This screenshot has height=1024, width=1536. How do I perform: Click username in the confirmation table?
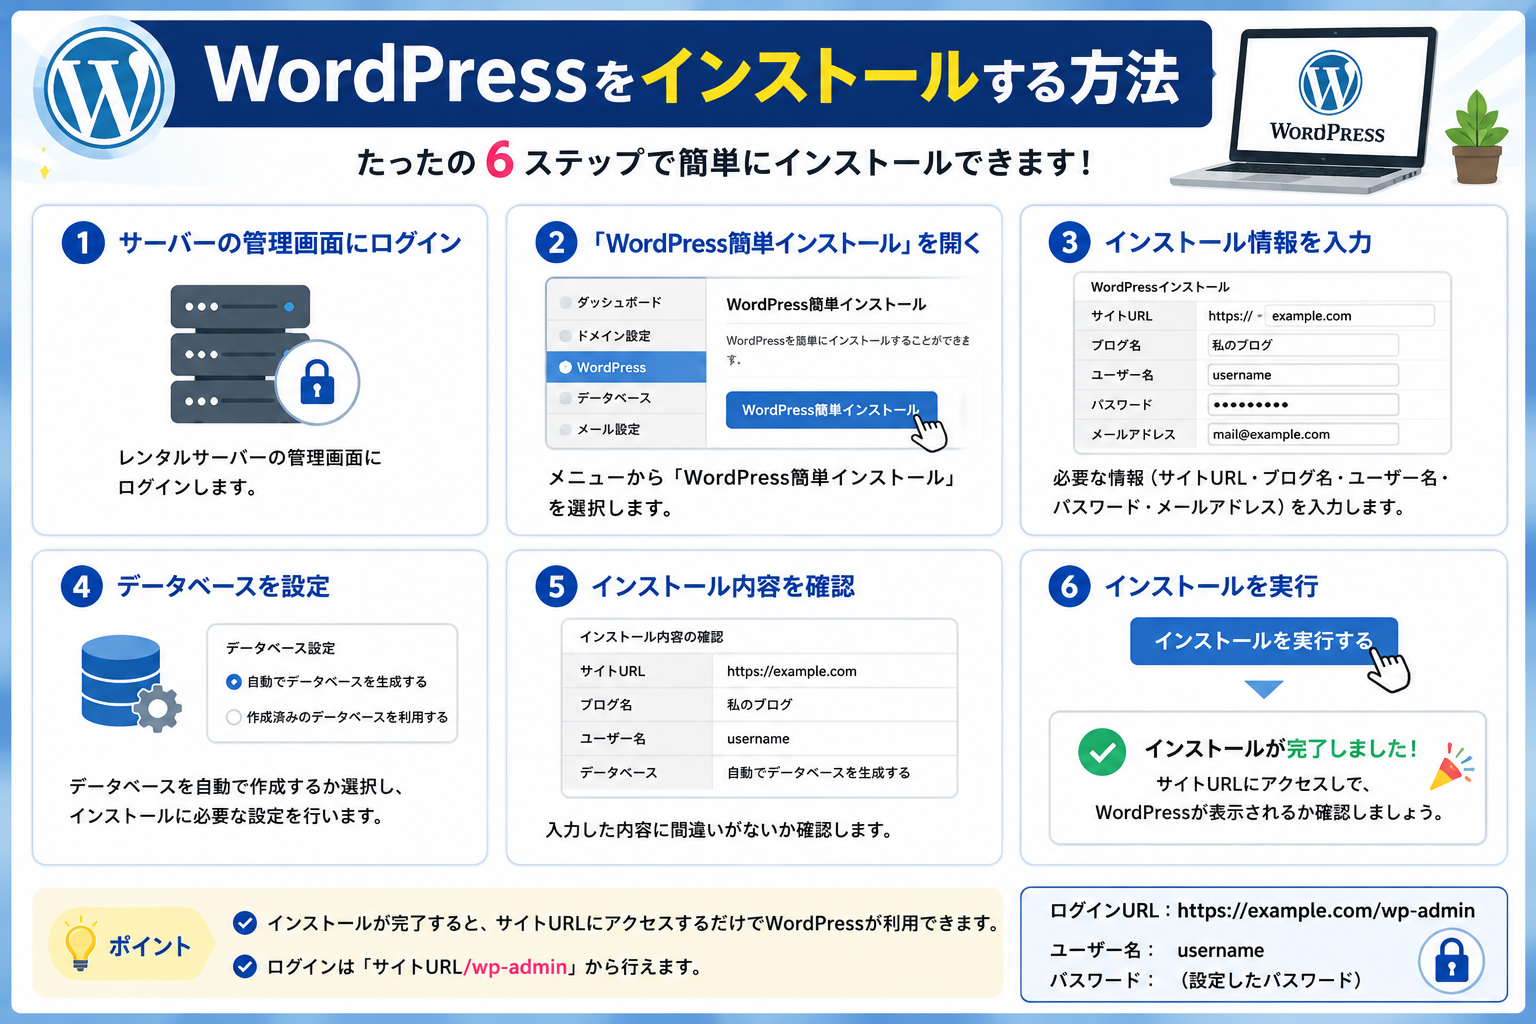click(758, 739)
